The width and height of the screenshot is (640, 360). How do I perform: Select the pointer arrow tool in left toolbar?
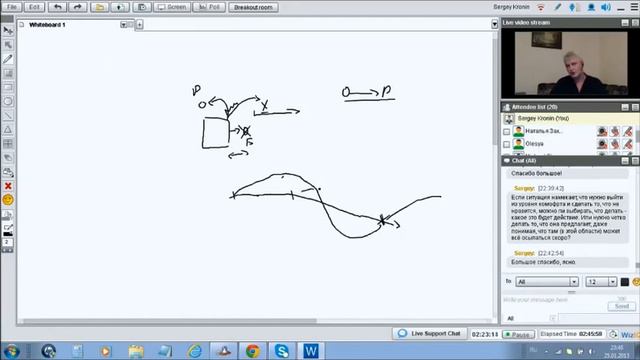point(8,31)
